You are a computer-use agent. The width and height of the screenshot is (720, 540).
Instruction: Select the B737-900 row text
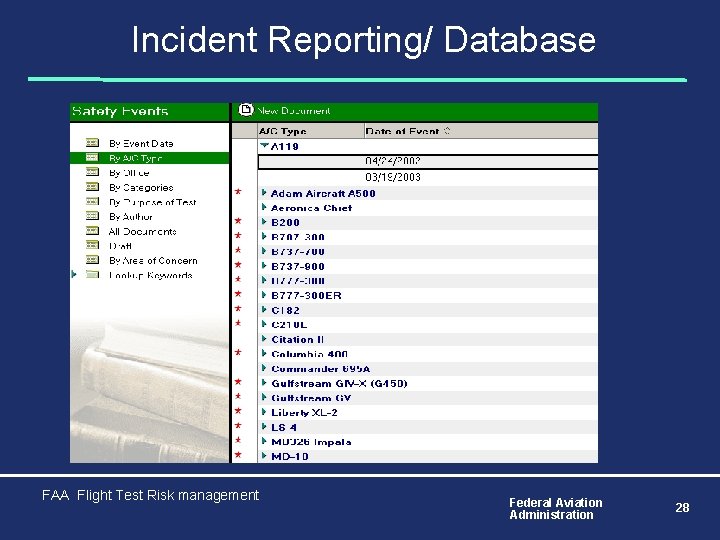coord(298,266)
